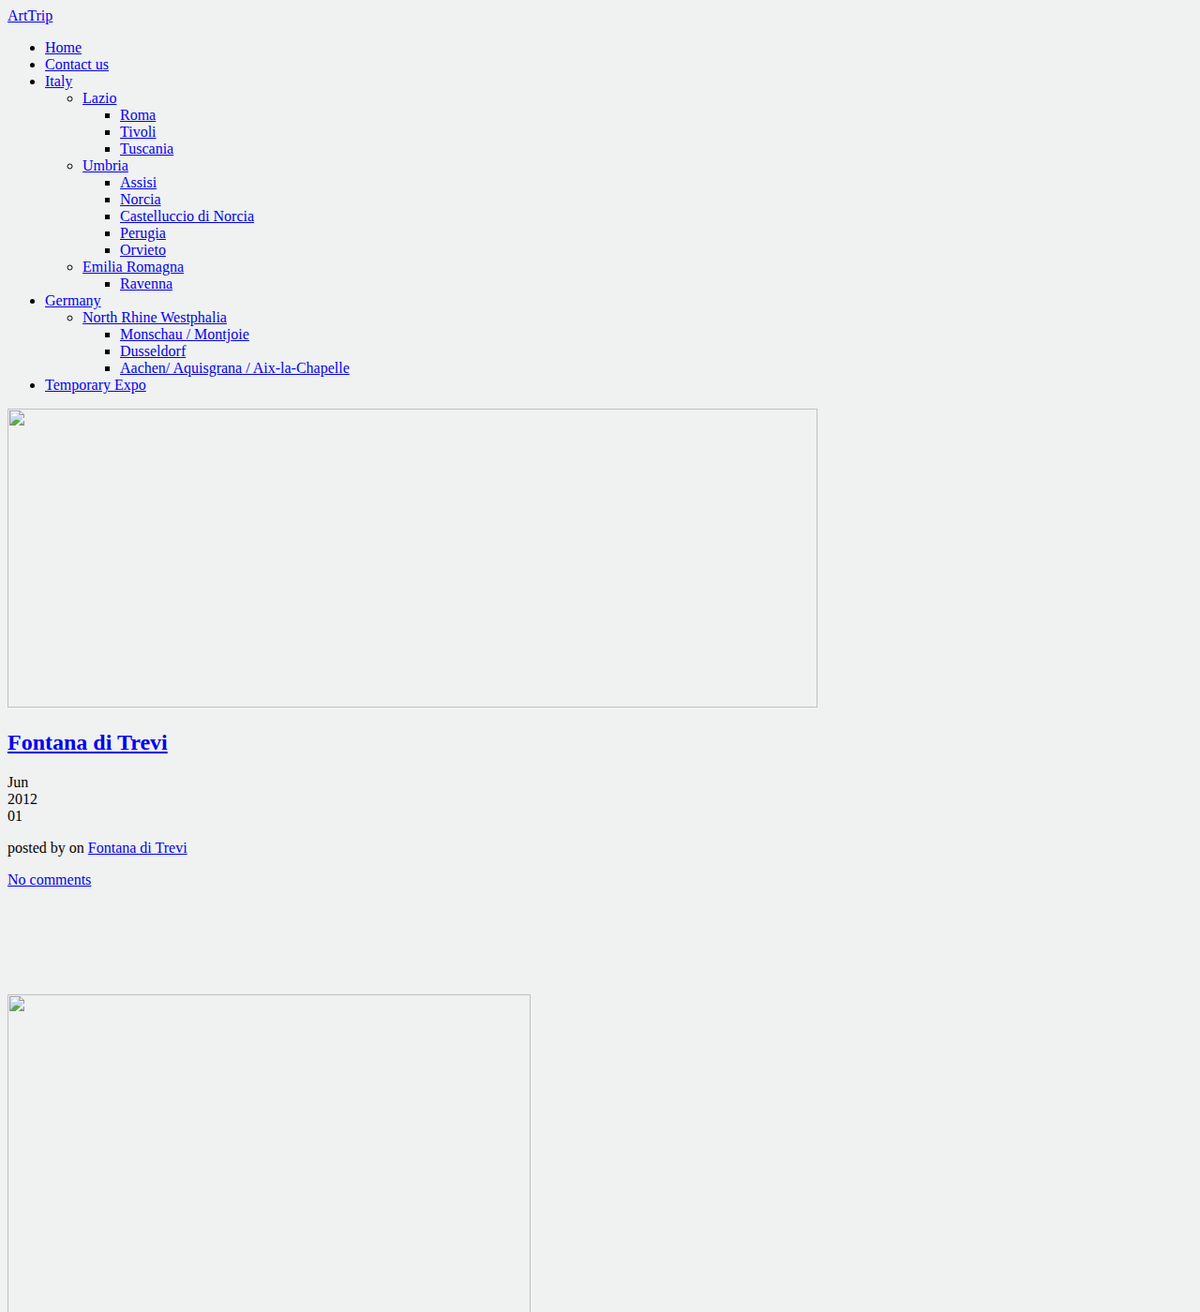Open the Norcia link
The height and width of the screenshot is (1312, 1200).
tap(140, 200)
